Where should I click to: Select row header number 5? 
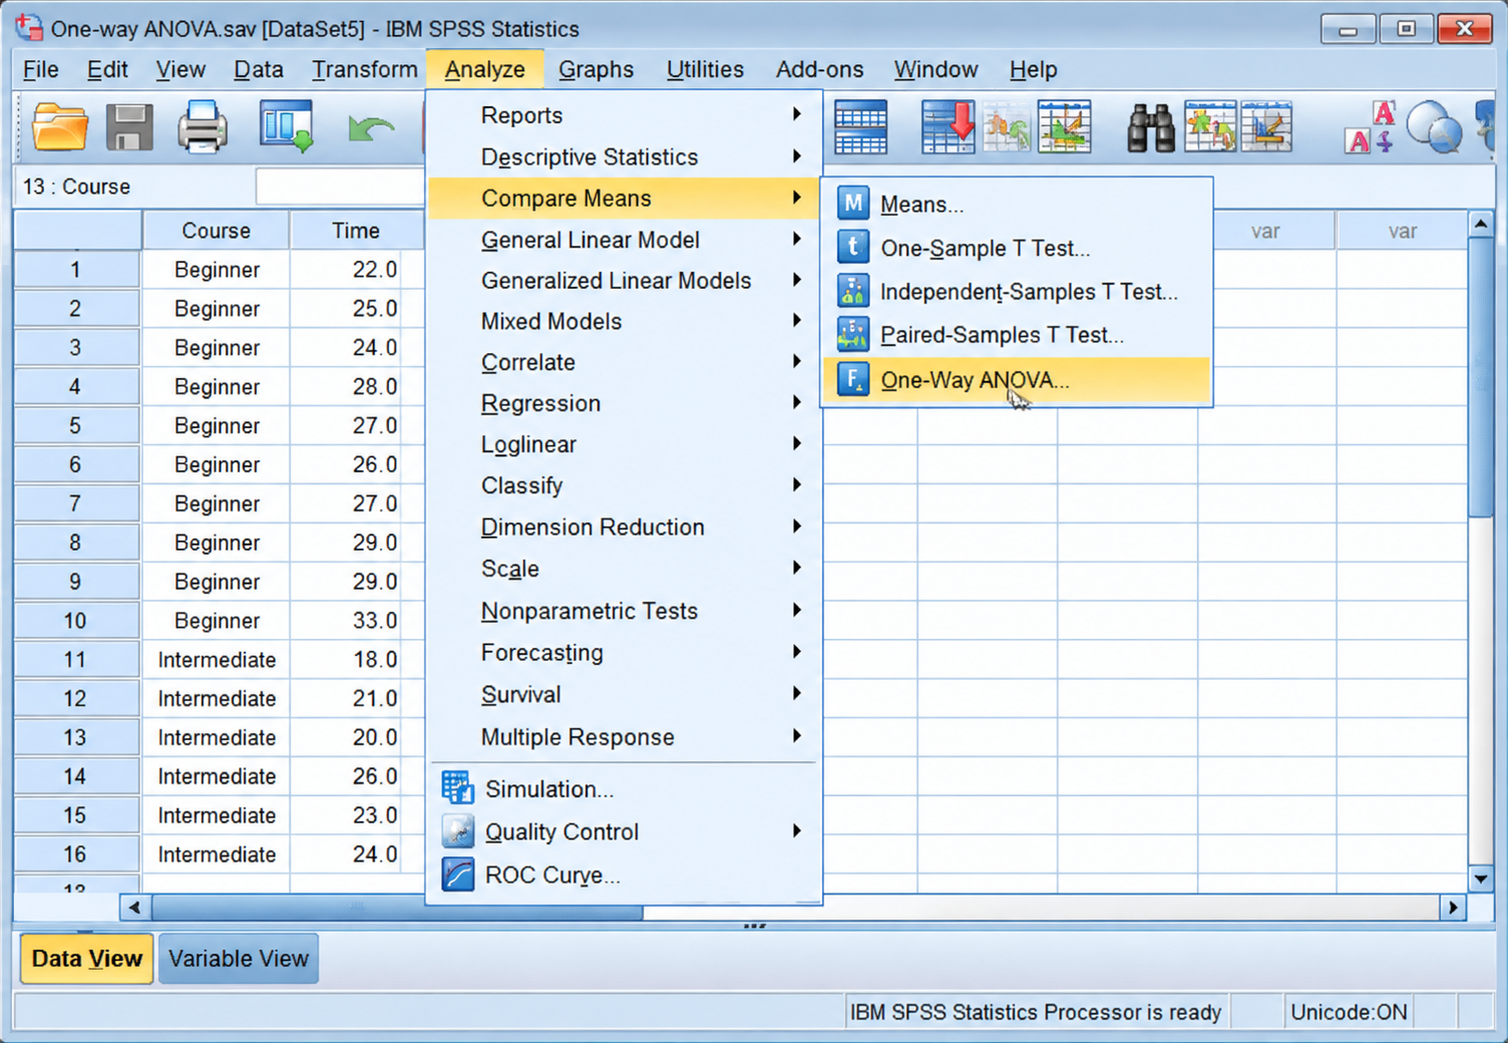point(76,426)
